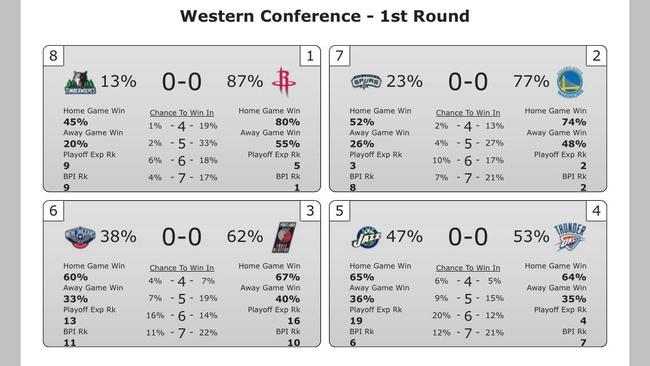Image resolution: width=650 pixels, height=366 pixels.
Task: Click the seed 1 badge
Action: coord(310,56)
